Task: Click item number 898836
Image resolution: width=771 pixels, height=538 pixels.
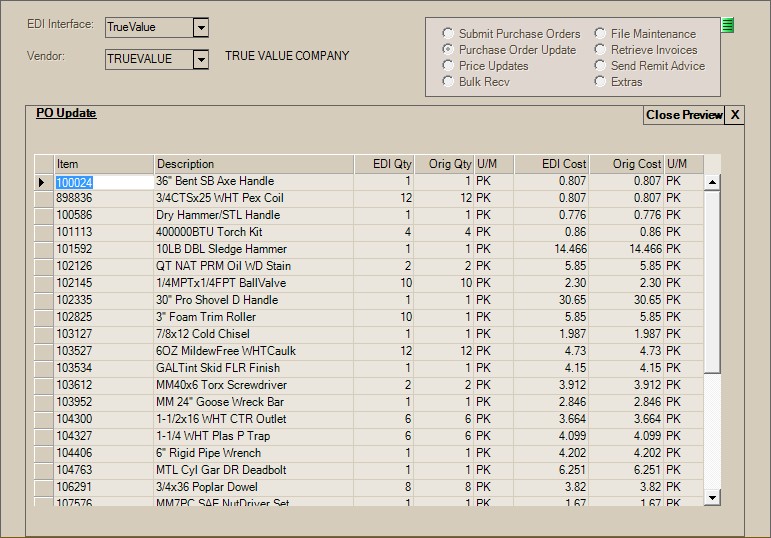Action: 74,198
